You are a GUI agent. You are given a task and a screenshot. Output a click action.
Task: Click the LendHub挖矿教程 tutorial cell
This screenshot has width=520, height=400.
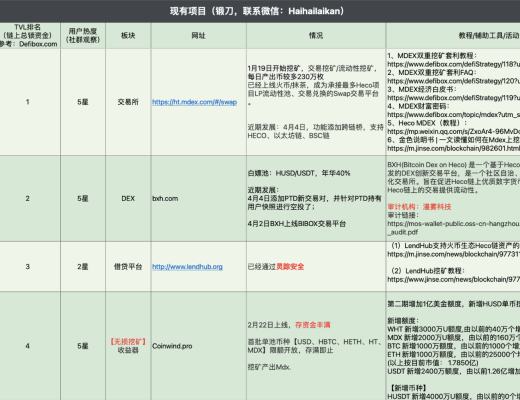click(453, 267)
